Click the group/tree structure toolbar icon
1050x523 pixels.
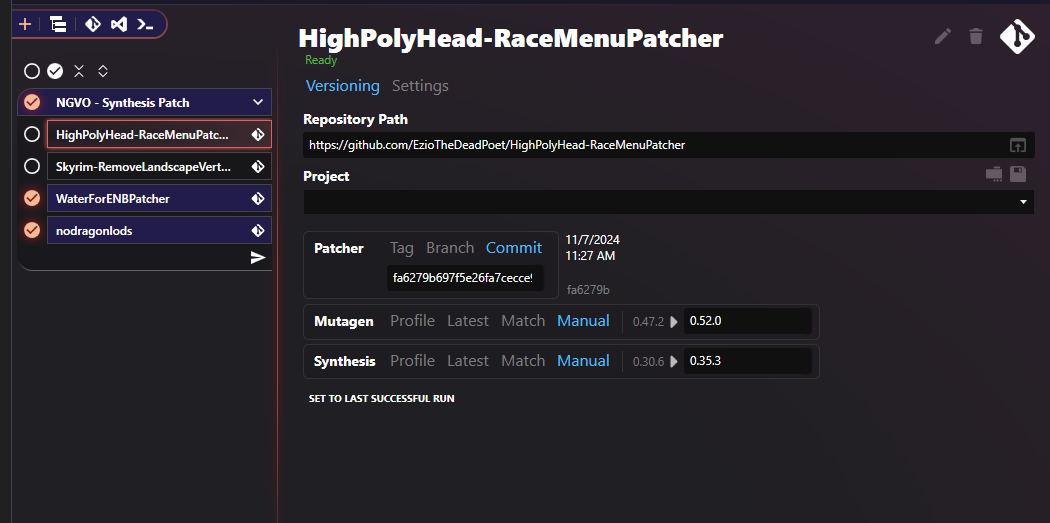(58, 25)
